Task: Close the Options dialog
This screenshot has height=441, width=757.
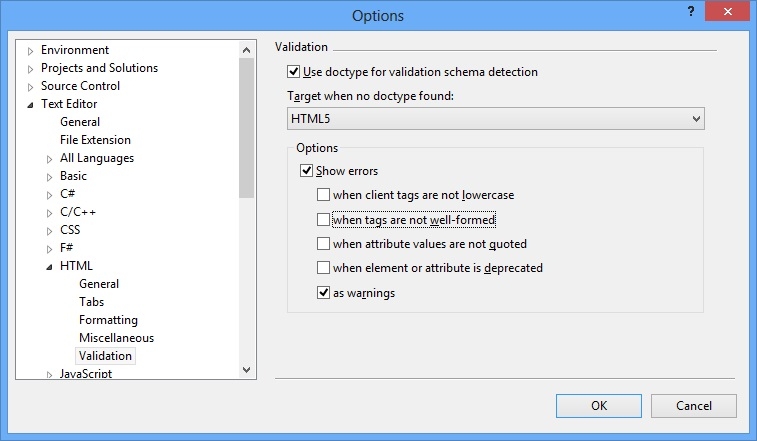Action: click(x=729, y=11)
